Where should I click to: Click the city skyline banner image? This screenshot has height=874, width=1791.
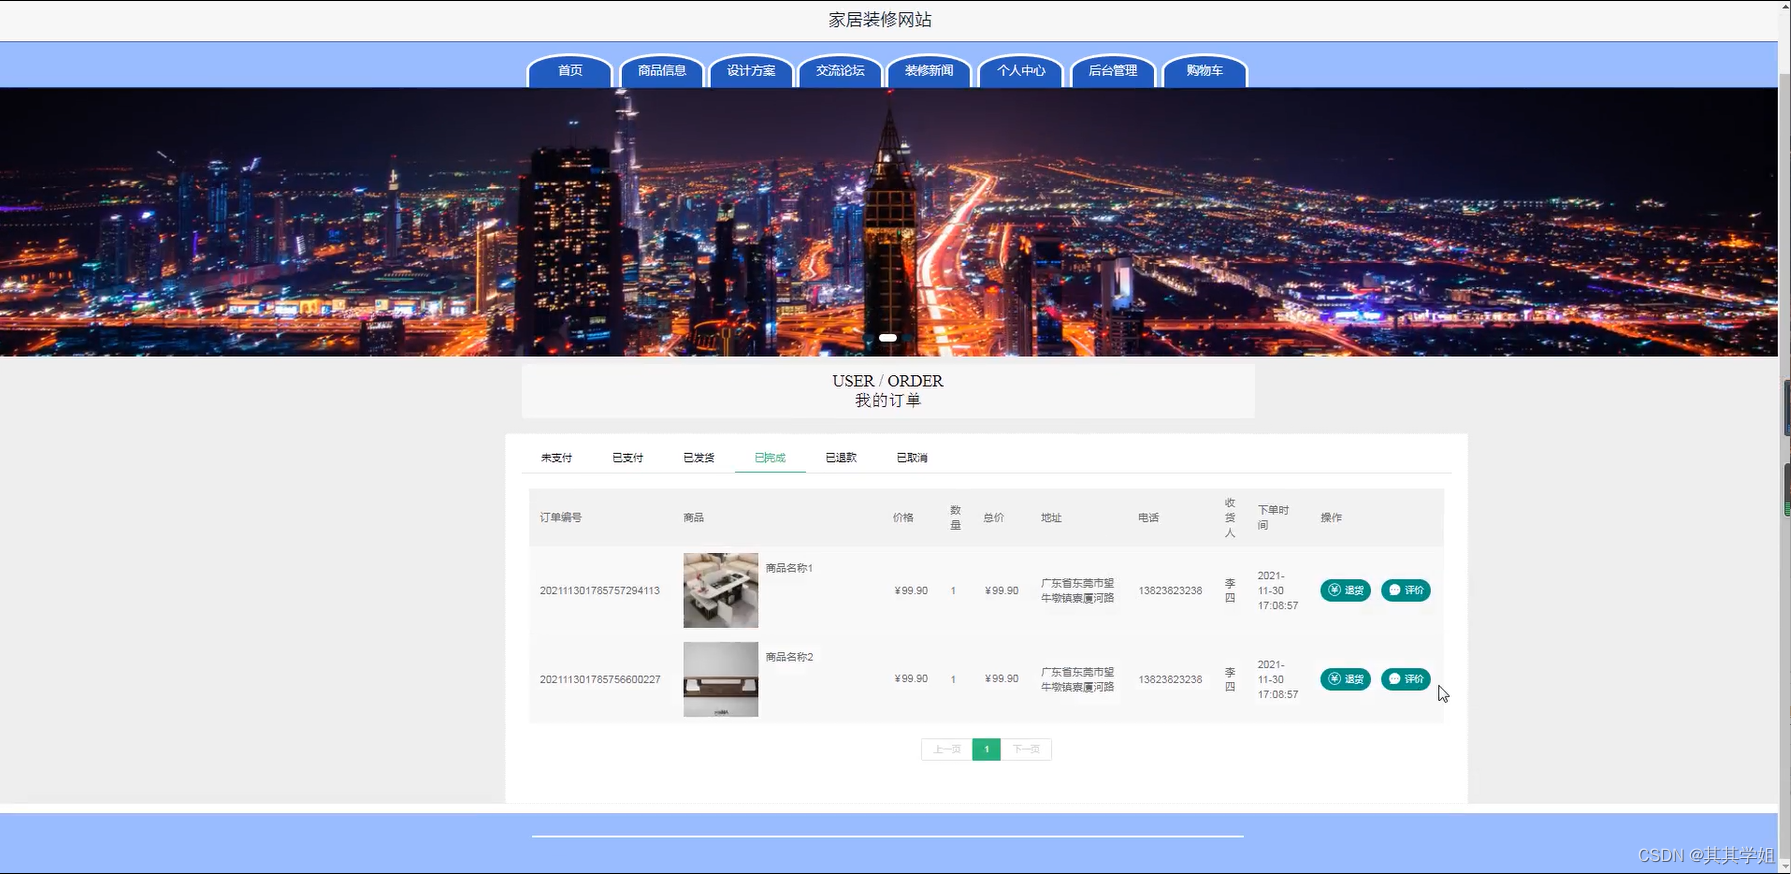888,222
